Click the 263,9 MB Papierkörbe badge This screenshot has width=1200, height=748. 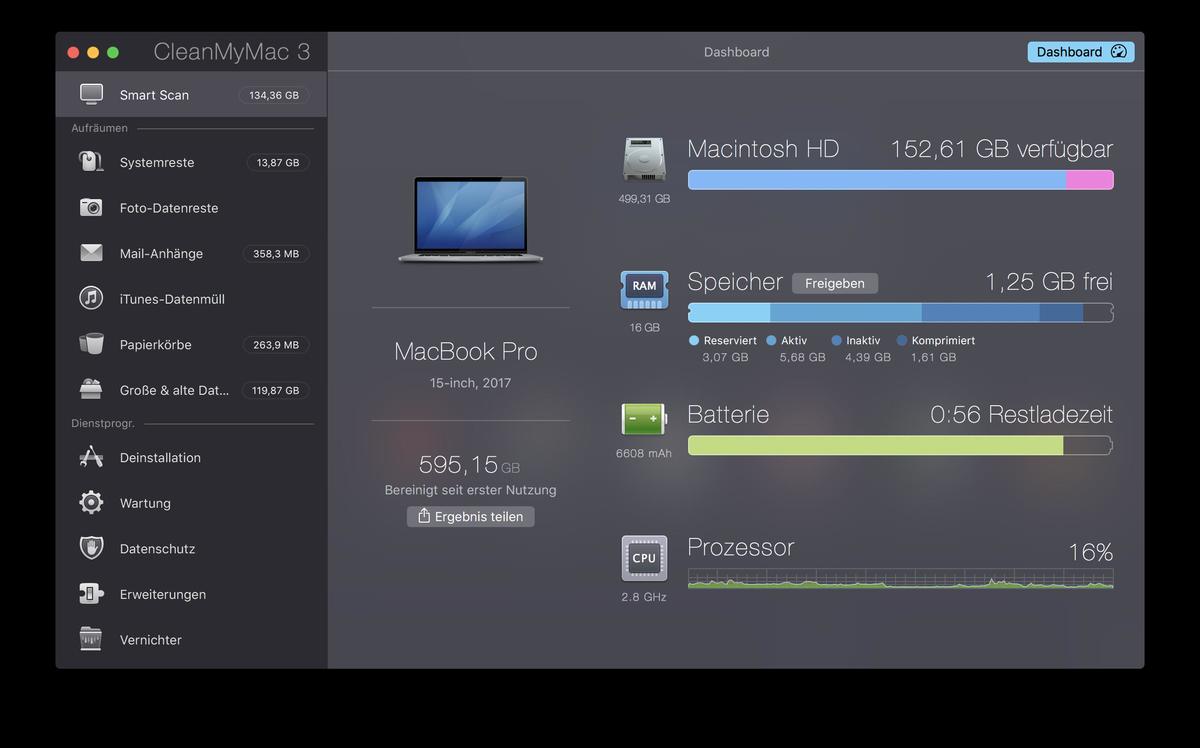point(276,345)
